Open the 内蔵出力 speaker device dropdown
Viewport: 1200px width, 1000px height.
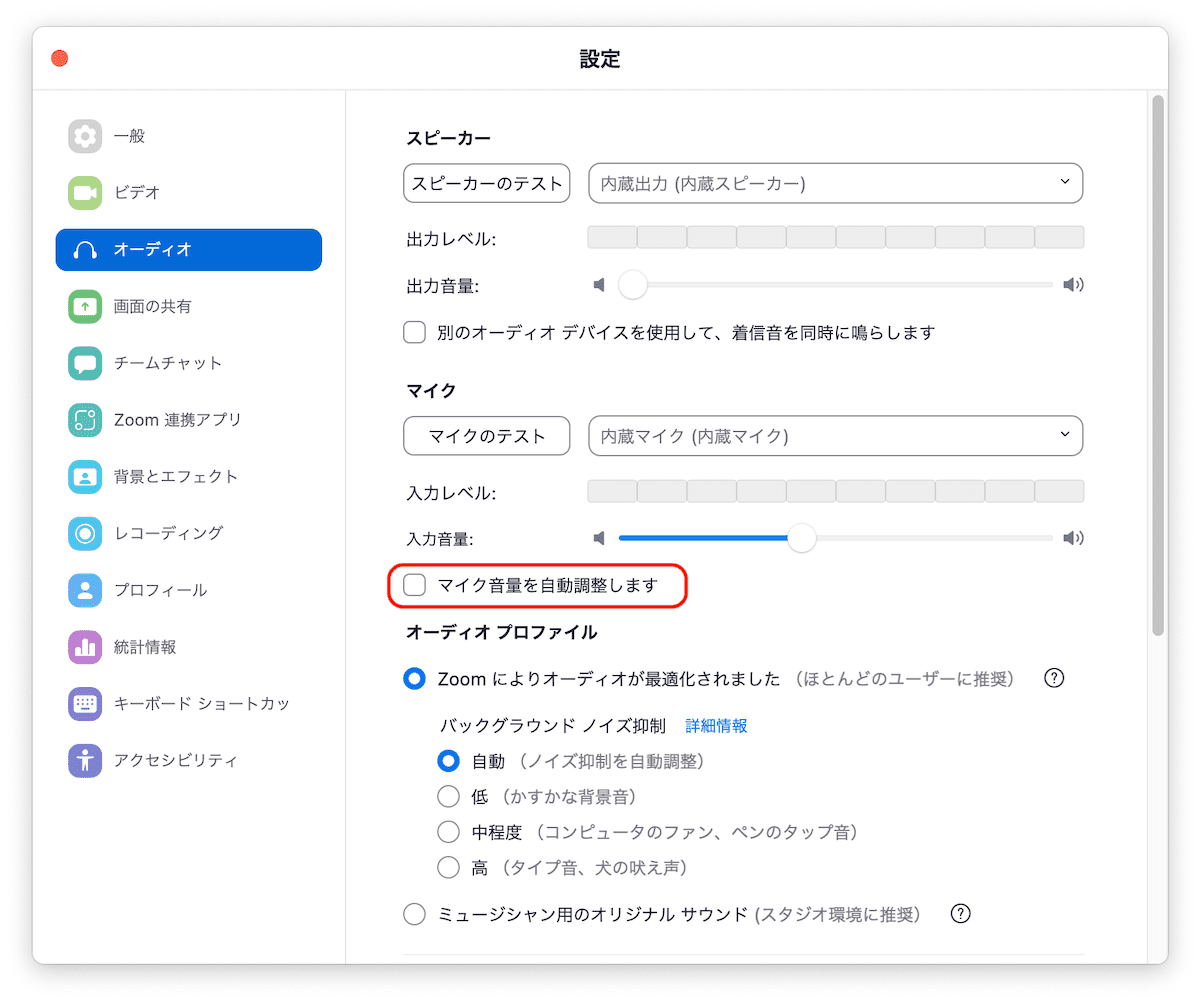(835, 183)
